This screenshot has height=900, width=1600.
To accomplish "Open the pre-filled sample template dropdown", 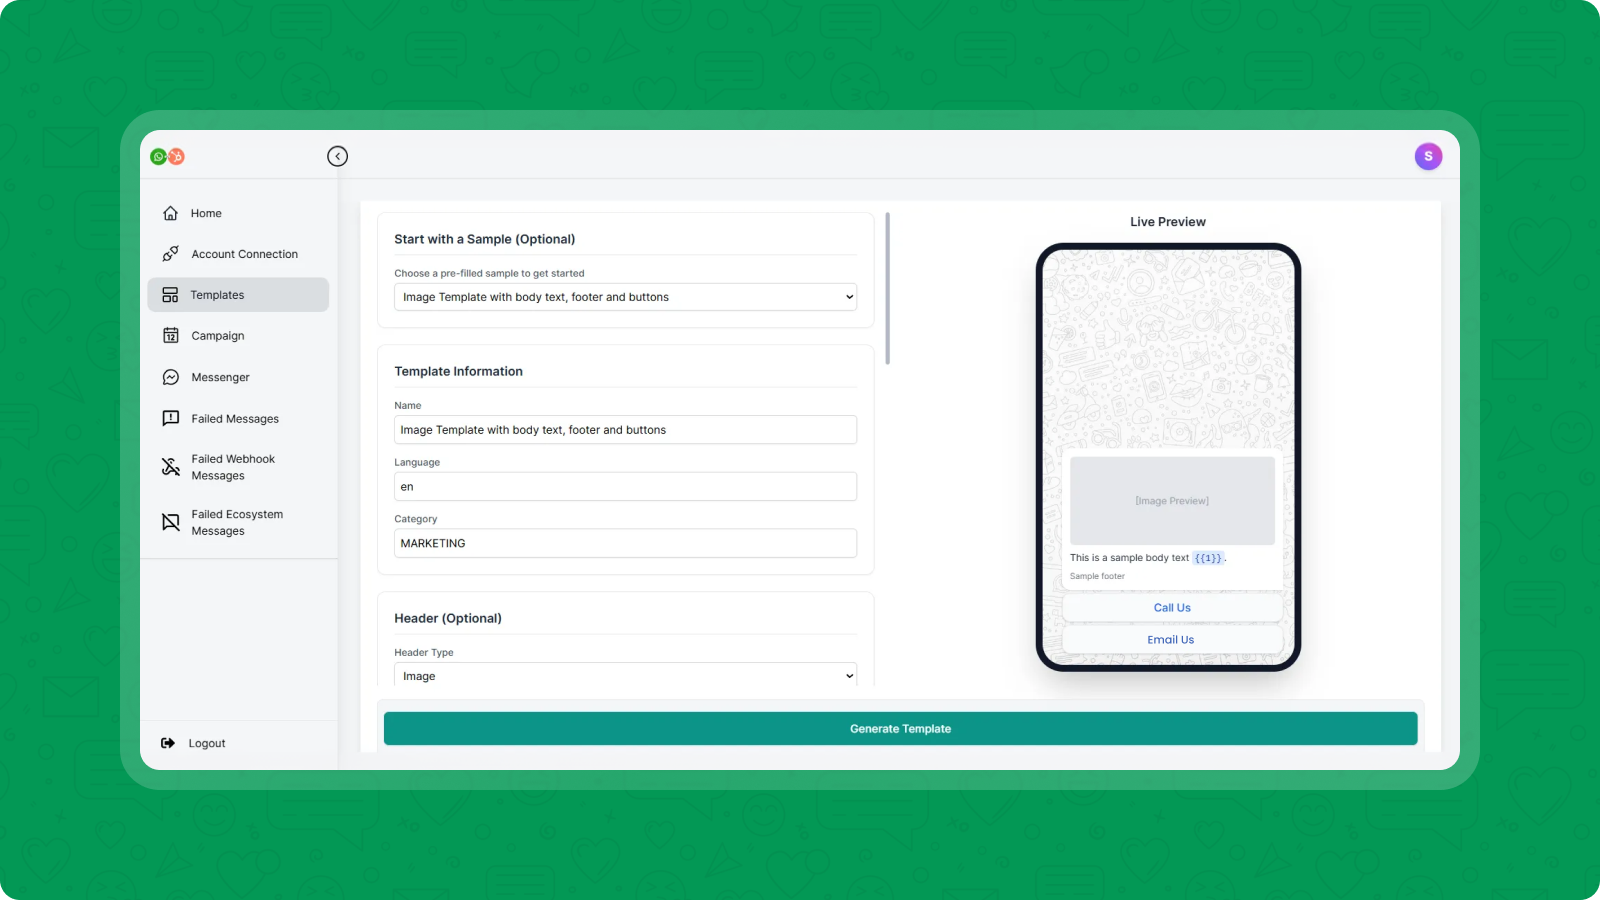I will (x=624, y=296).
